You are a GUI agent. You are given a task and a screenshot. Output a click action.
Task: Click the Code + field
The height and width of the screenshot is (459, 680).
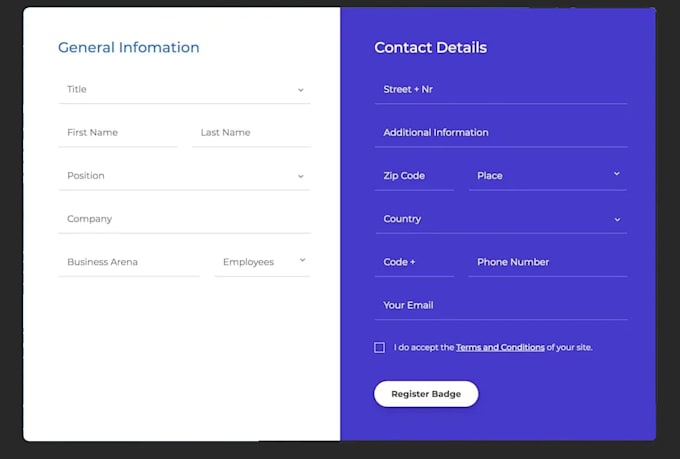414,262
